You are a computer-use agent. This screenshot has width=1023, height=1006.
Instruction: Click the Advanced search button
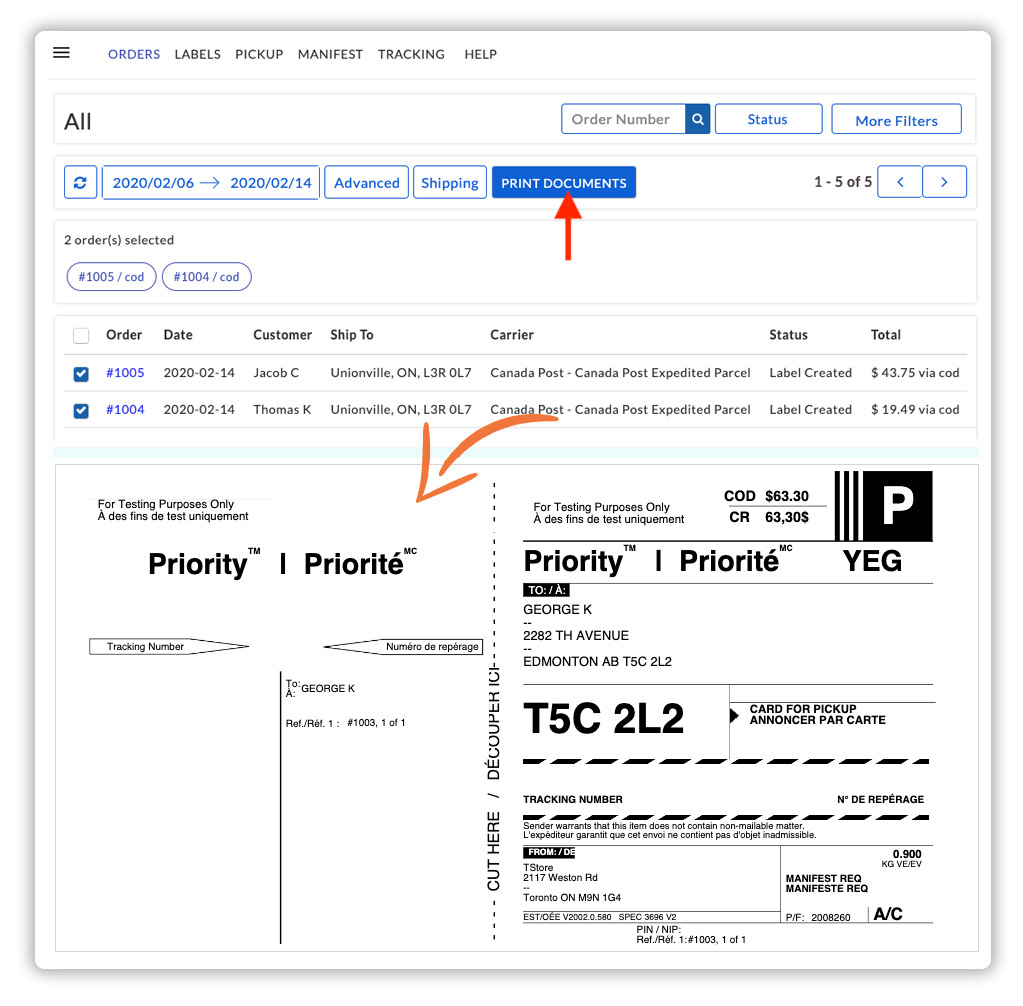pyautogui.click(x=366, y=182)
